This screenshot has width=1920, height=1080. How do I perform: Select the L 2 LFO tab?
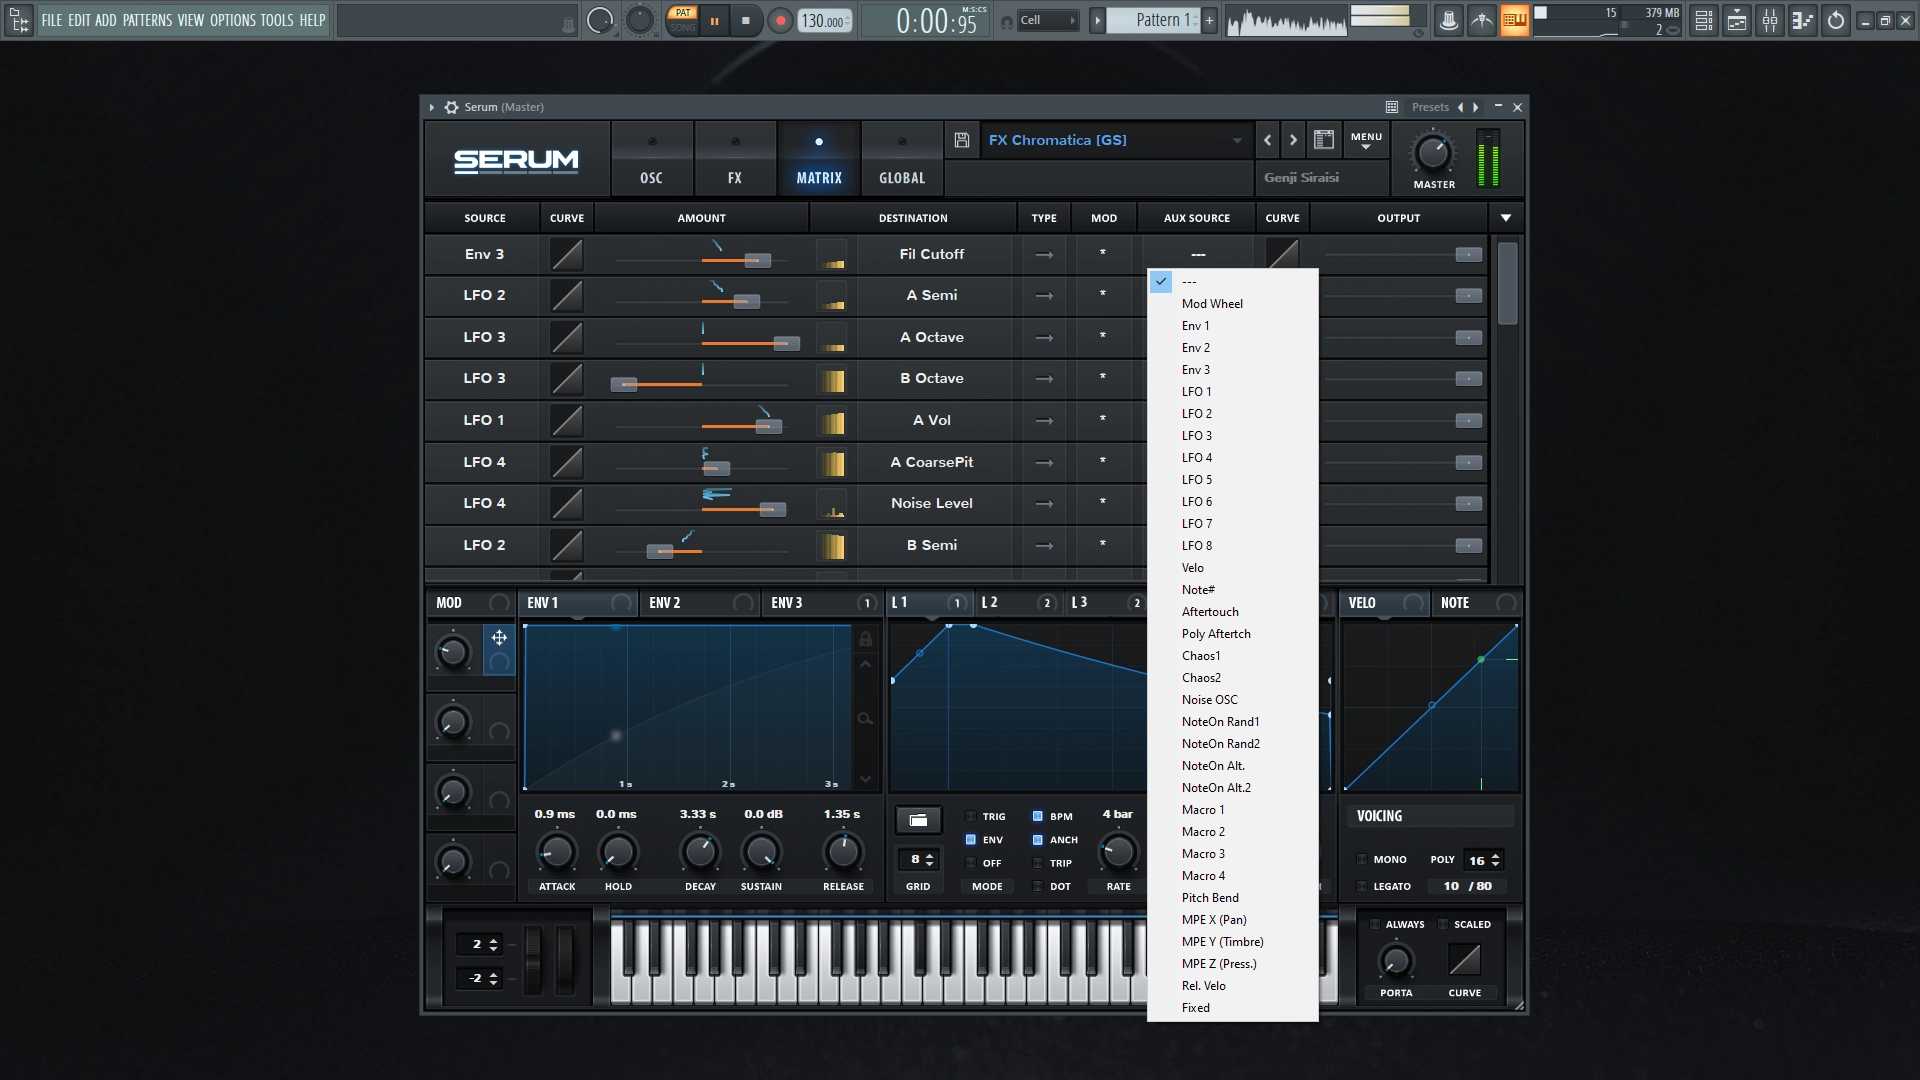[x=1017, y=603]
